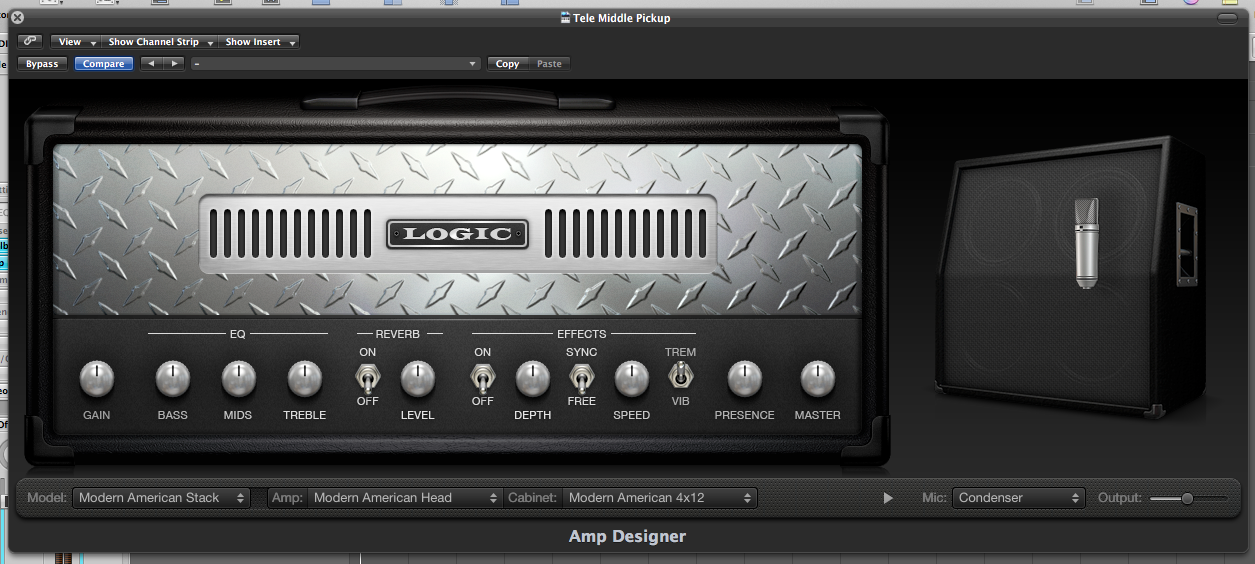Click the PRESENCE knob
Screen dimensions: 1255x564
(744, 379)
